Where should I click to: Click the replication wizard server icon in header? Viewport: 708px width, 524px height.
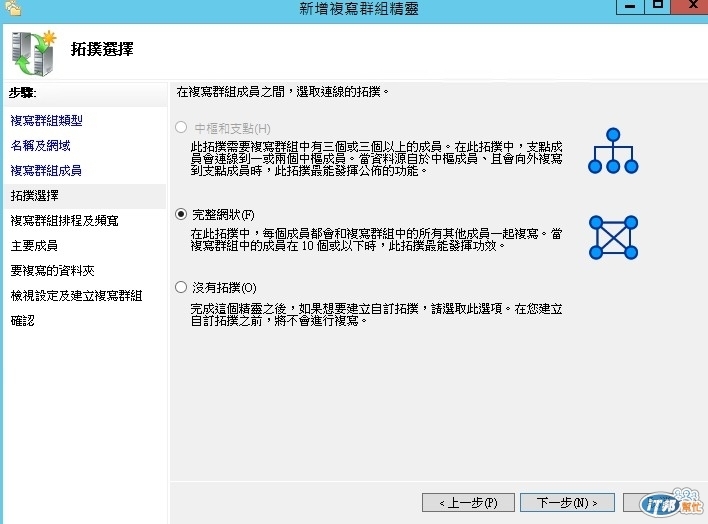point(34,53)
